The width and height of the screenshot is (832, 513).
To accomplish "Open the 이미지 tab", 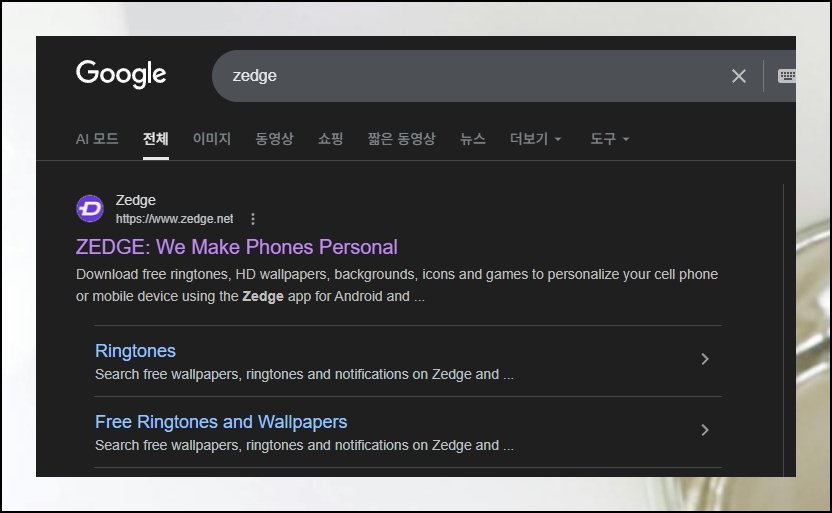I will point(212,139).
